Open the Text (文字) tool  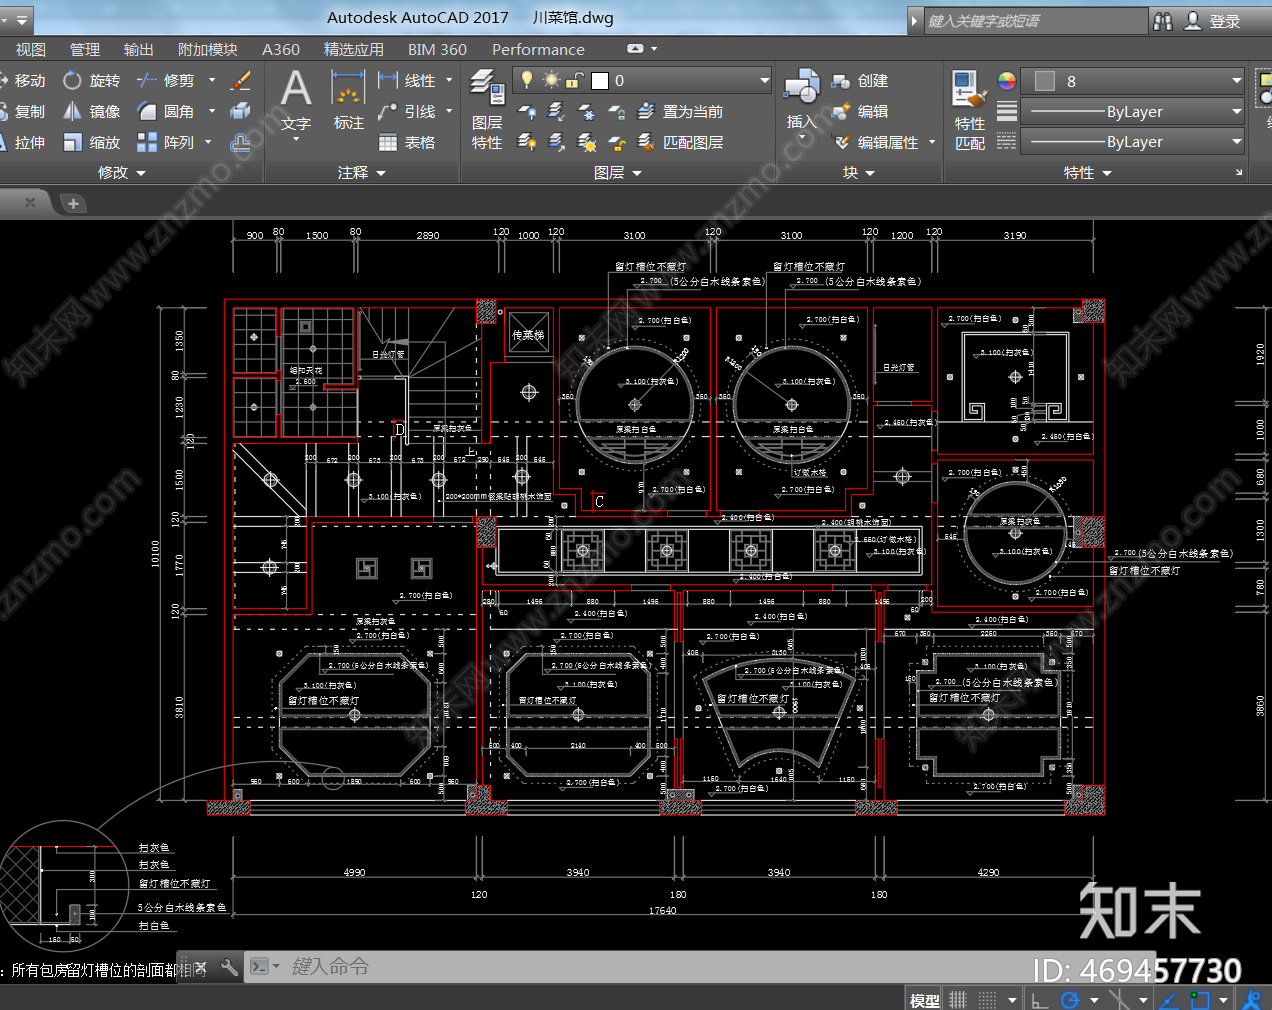(296, 102)
